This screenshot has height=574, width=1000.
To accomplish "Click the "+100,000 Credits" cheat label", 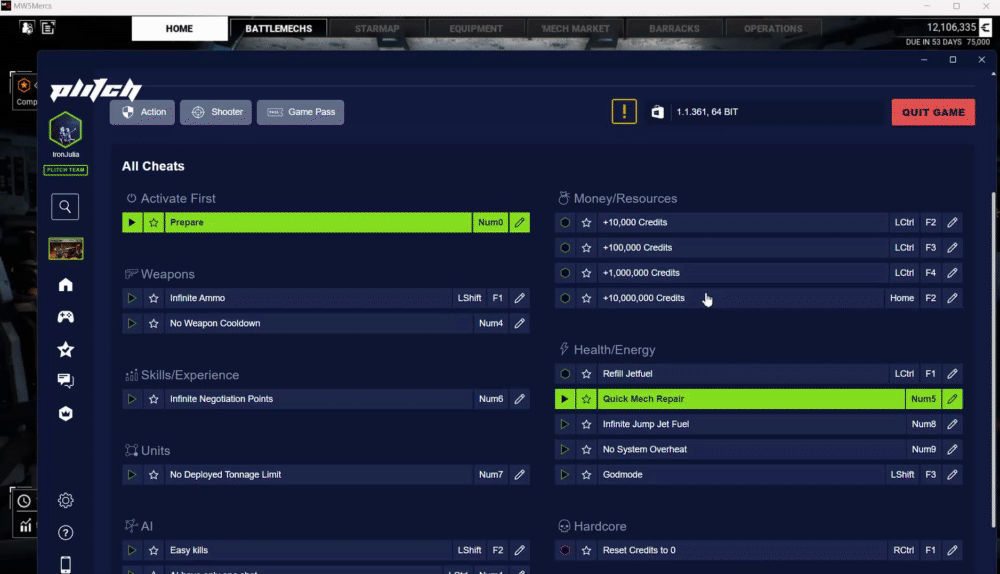I will tap(637, 247).
